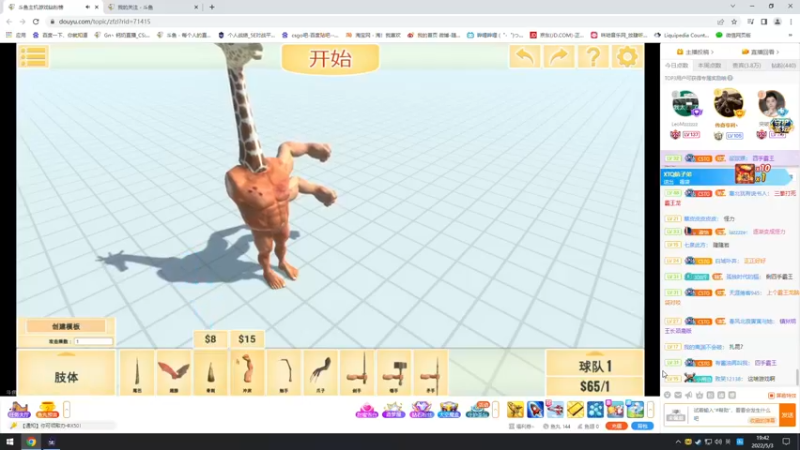
Task: Click the douyu.com address bar
Action: point(378,21)
